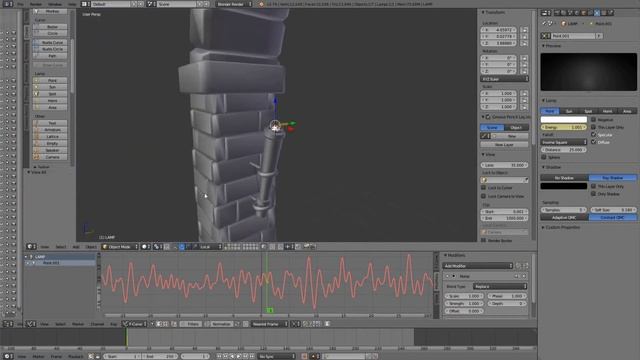Click the timeline editor type icon
640x360 pixels.
coord(7,356)
